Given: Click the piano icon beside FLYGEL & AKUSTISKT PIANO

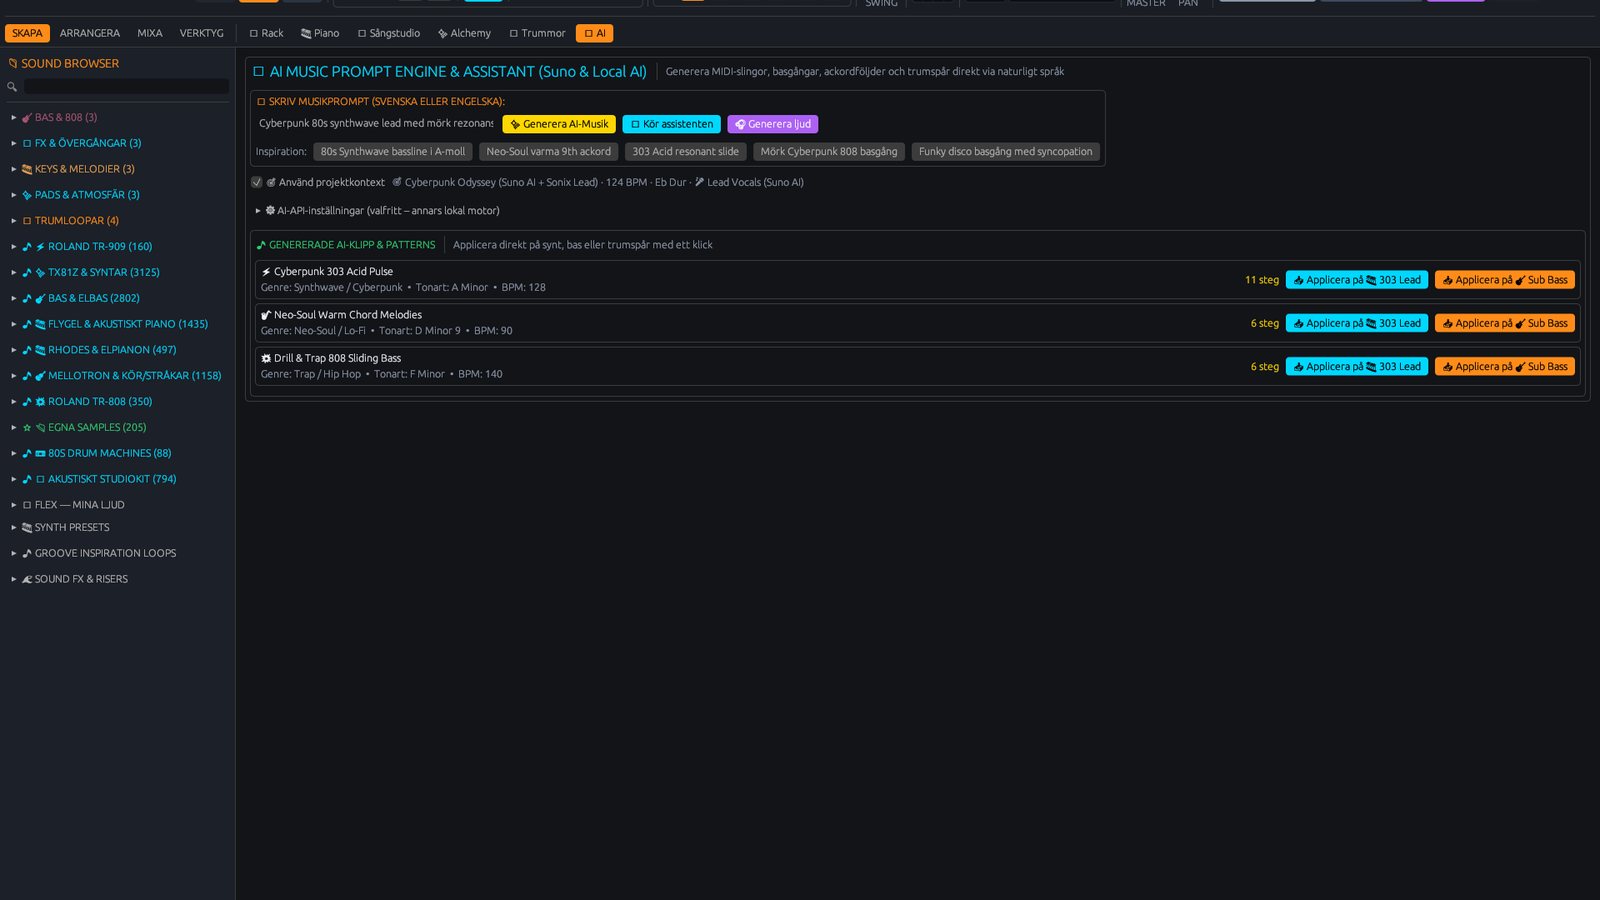Looking at the screenshot, I should (40, 324).
